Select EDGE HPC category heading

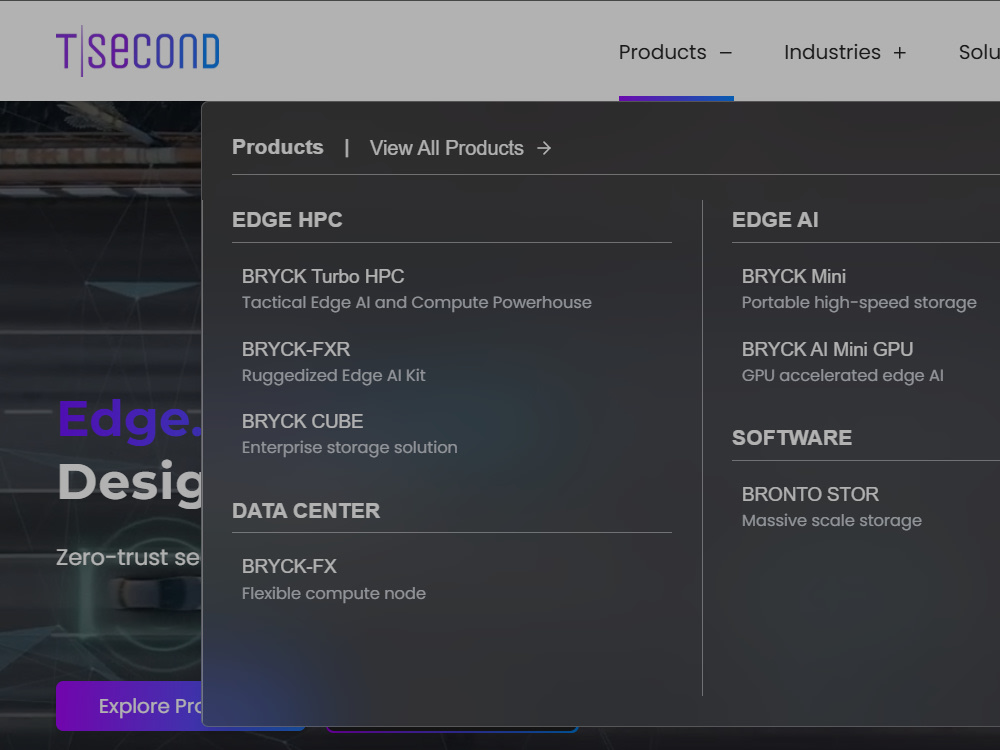[x=287, y=219]
